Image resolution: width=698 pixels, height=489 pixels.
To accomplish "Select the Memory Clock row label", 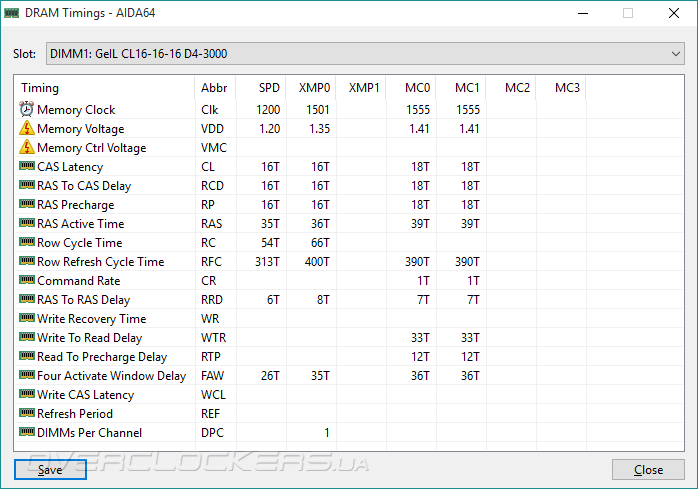I will (76, 110).
